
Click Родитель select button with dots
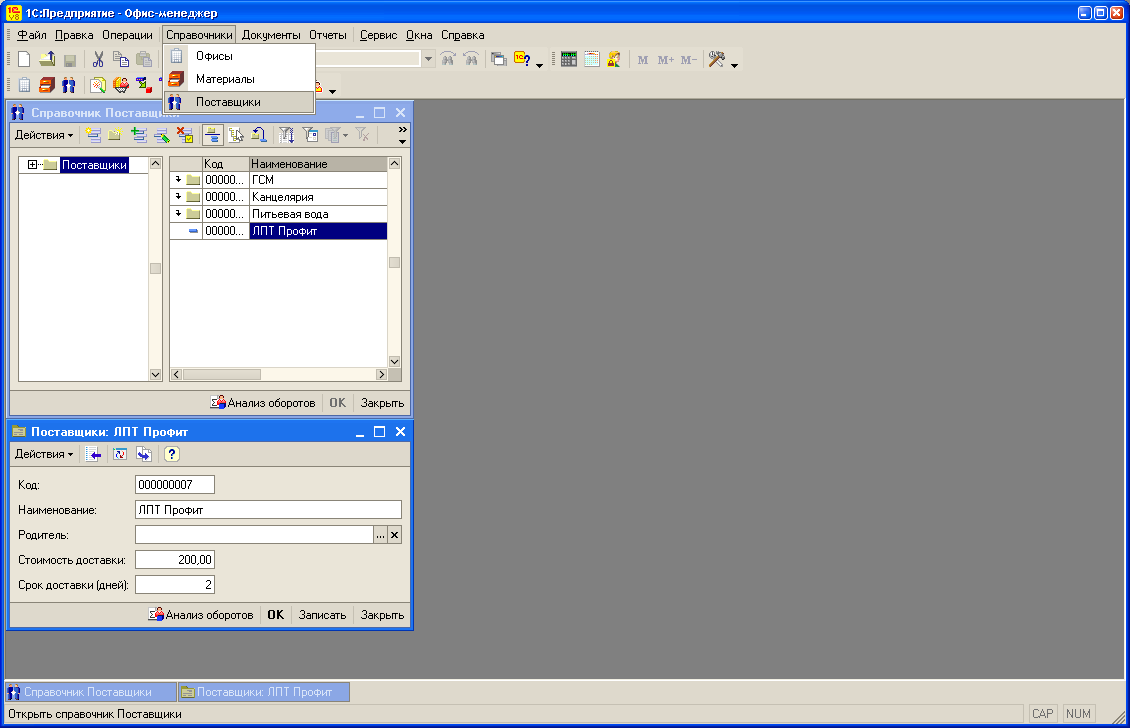coord(381,535)
